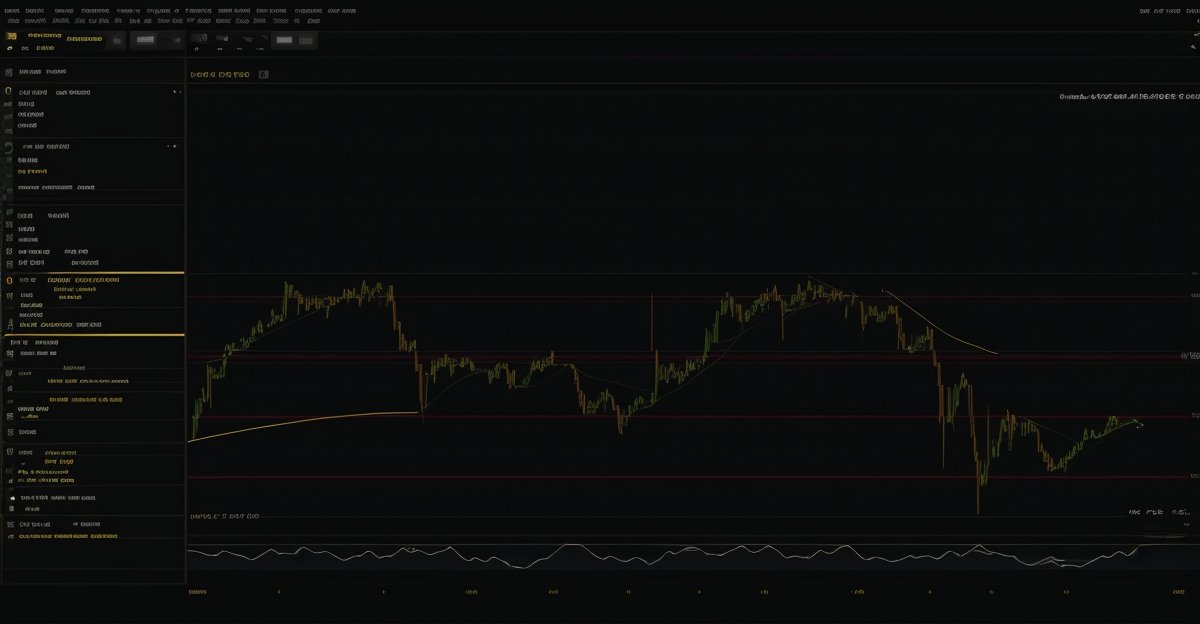This screenshot has width=1200, height=624.
Task: Click the yellow circle icon on the highlighted sidebar row
Action: coord(9,281)
